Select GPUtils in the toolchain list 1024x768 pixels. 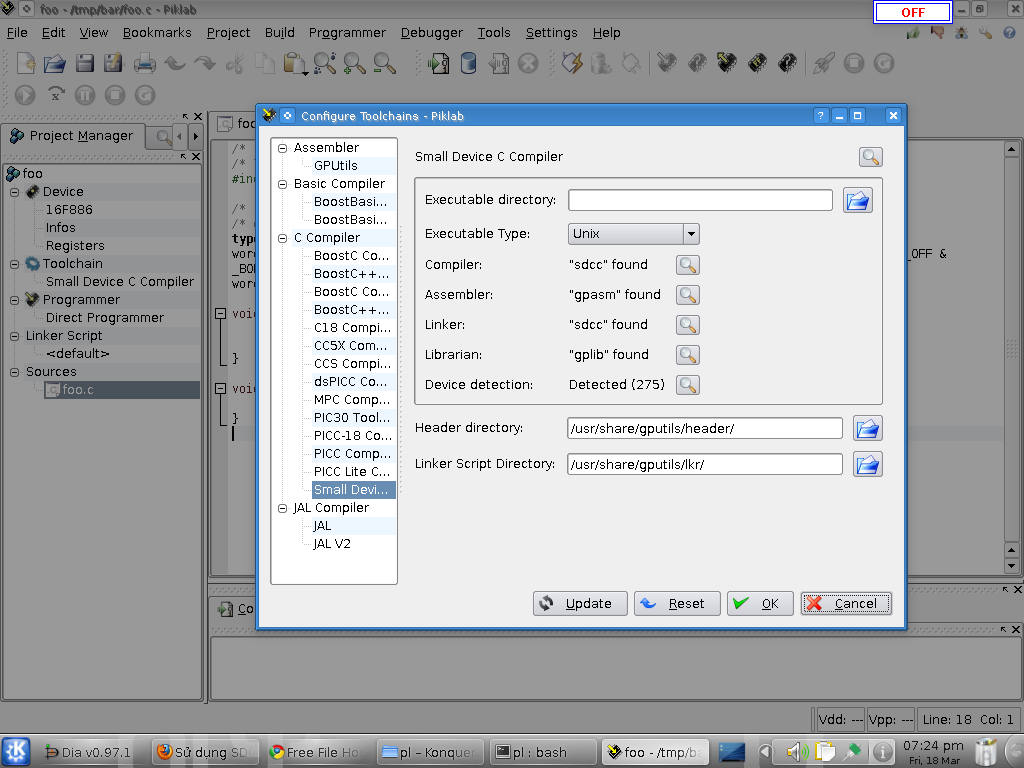point(335,166)
